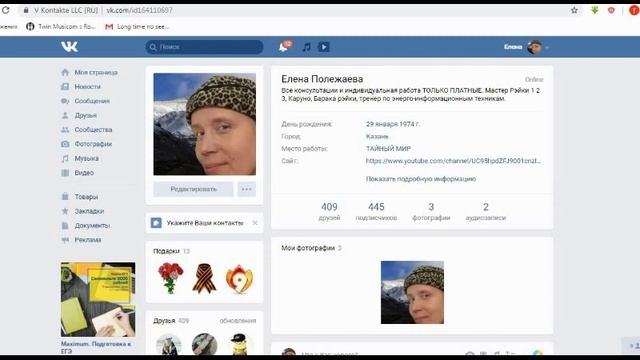Click the second friend avatar
Screen dimensions: 640x360
[x=204, y=344]
